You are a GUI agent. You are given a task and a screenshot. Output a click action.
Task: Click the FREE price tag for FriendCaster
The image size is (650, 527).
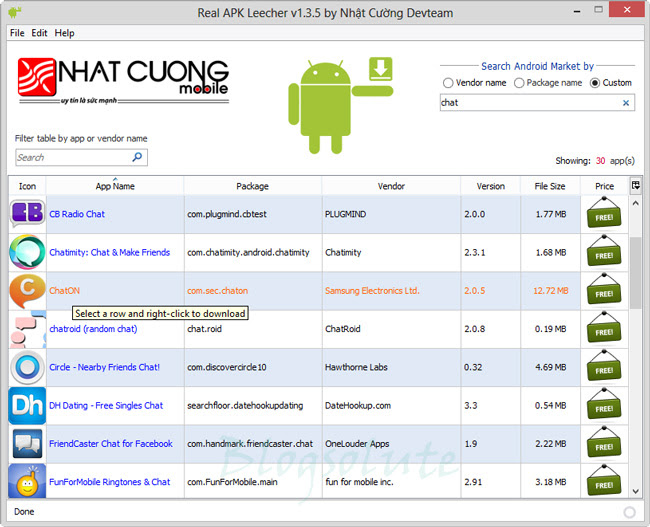pos(604,442)
